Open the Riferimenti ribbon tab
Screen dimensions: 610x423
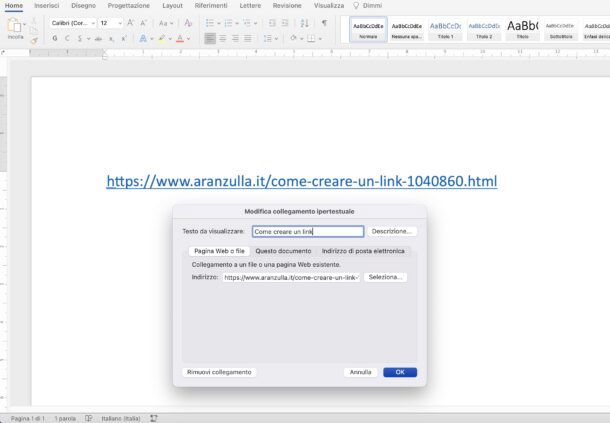[211, 6]
